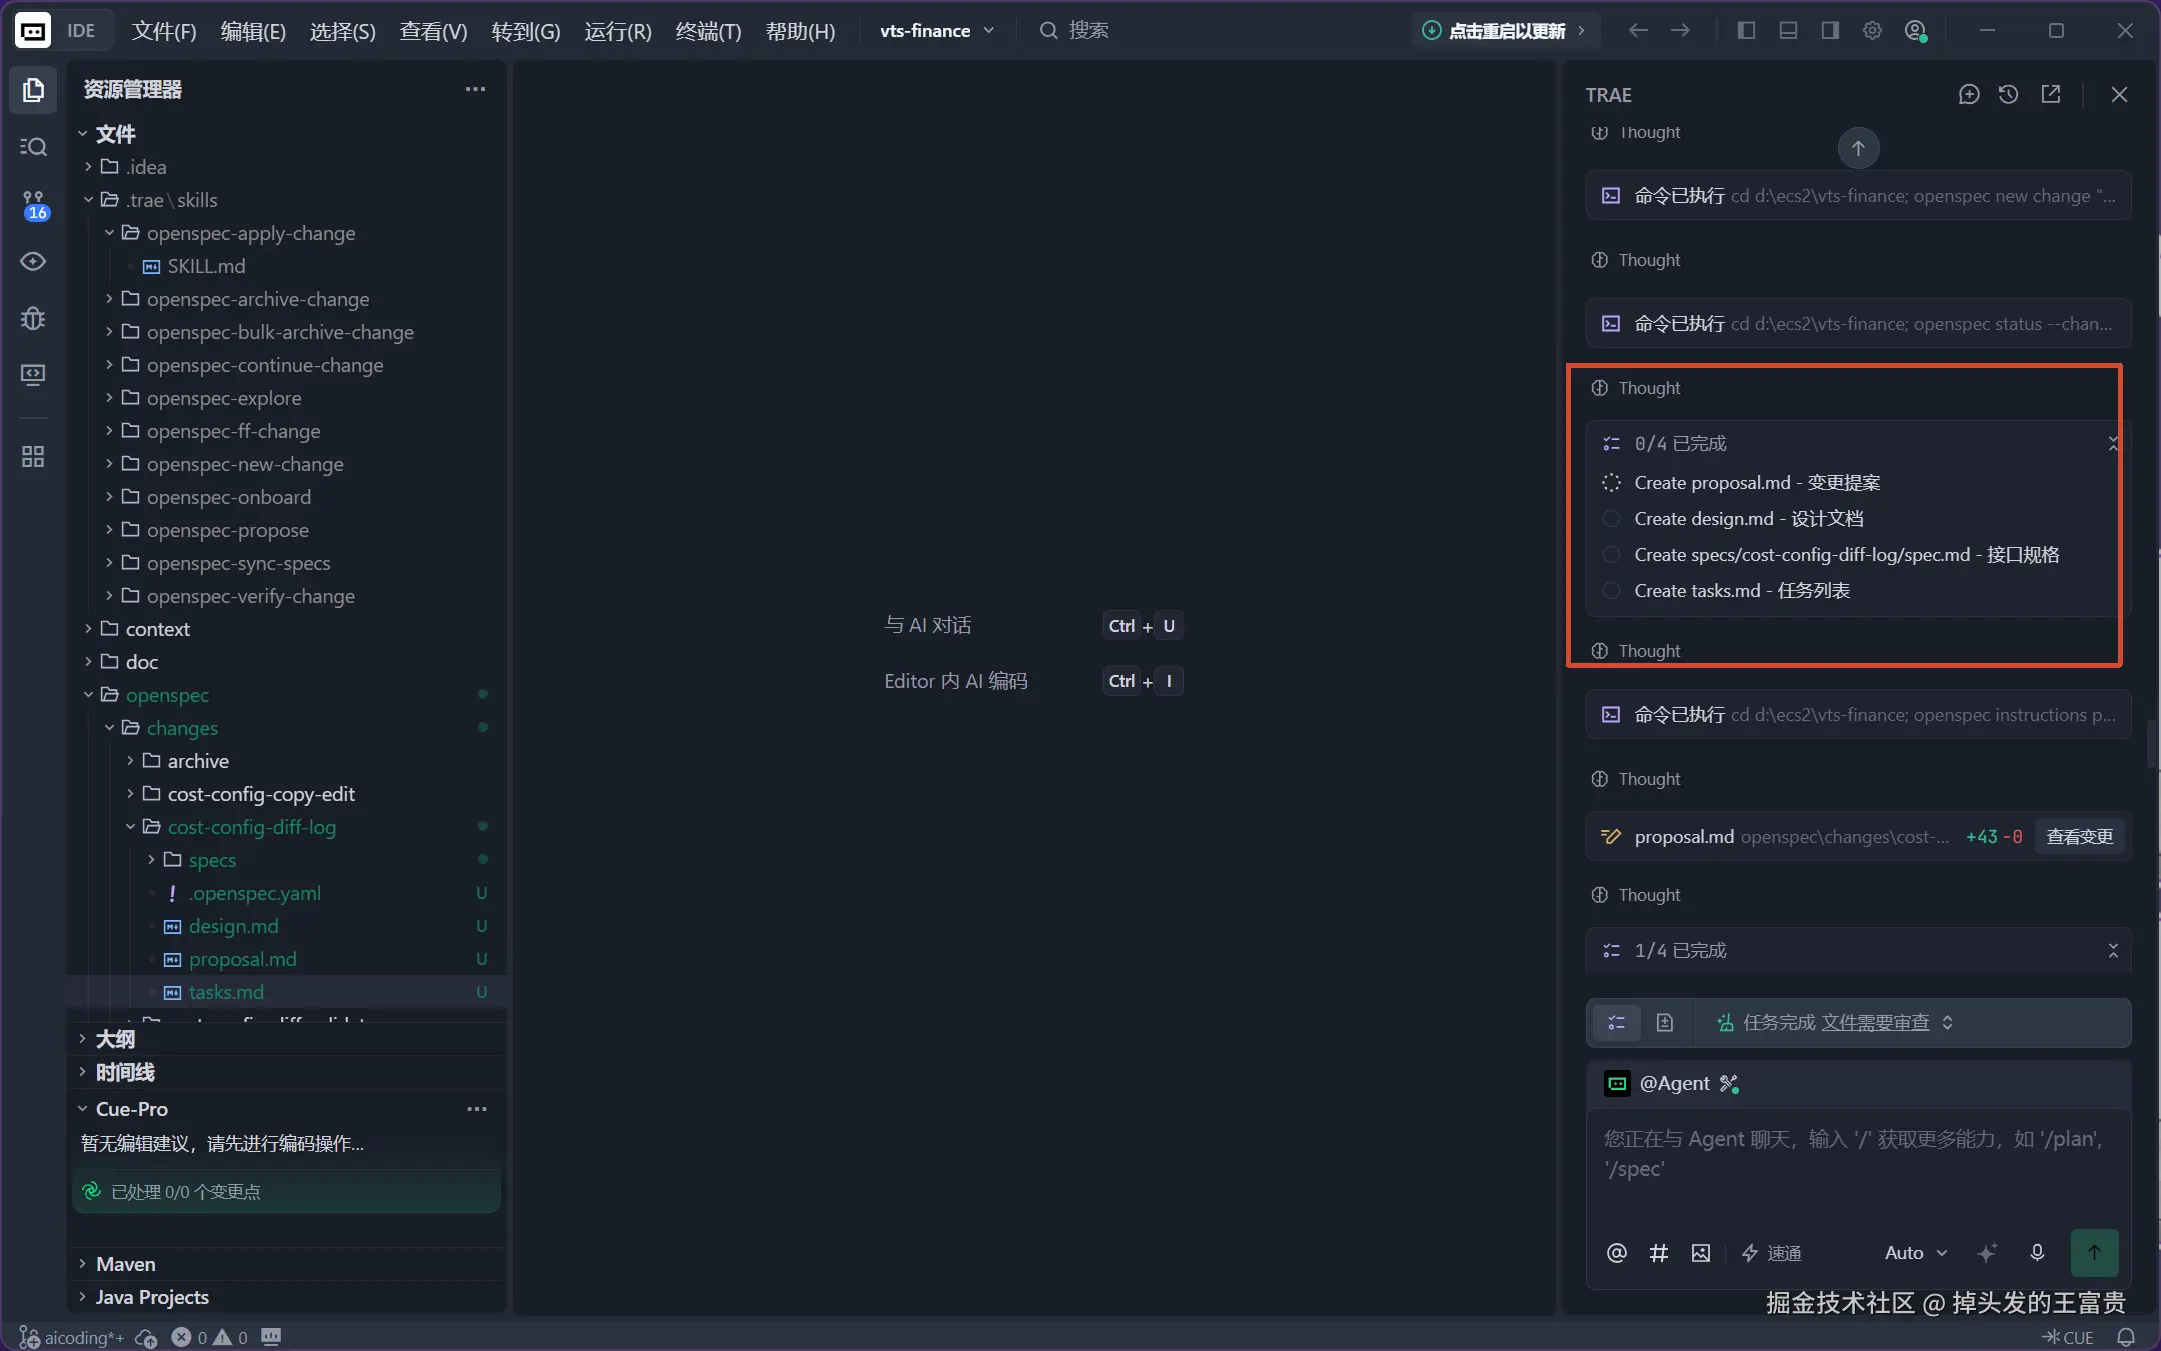Screen dimensions: 2161x1351
Task: Open Cue-Pro more actions ellipsis
Action: (x=477, y=1109)
